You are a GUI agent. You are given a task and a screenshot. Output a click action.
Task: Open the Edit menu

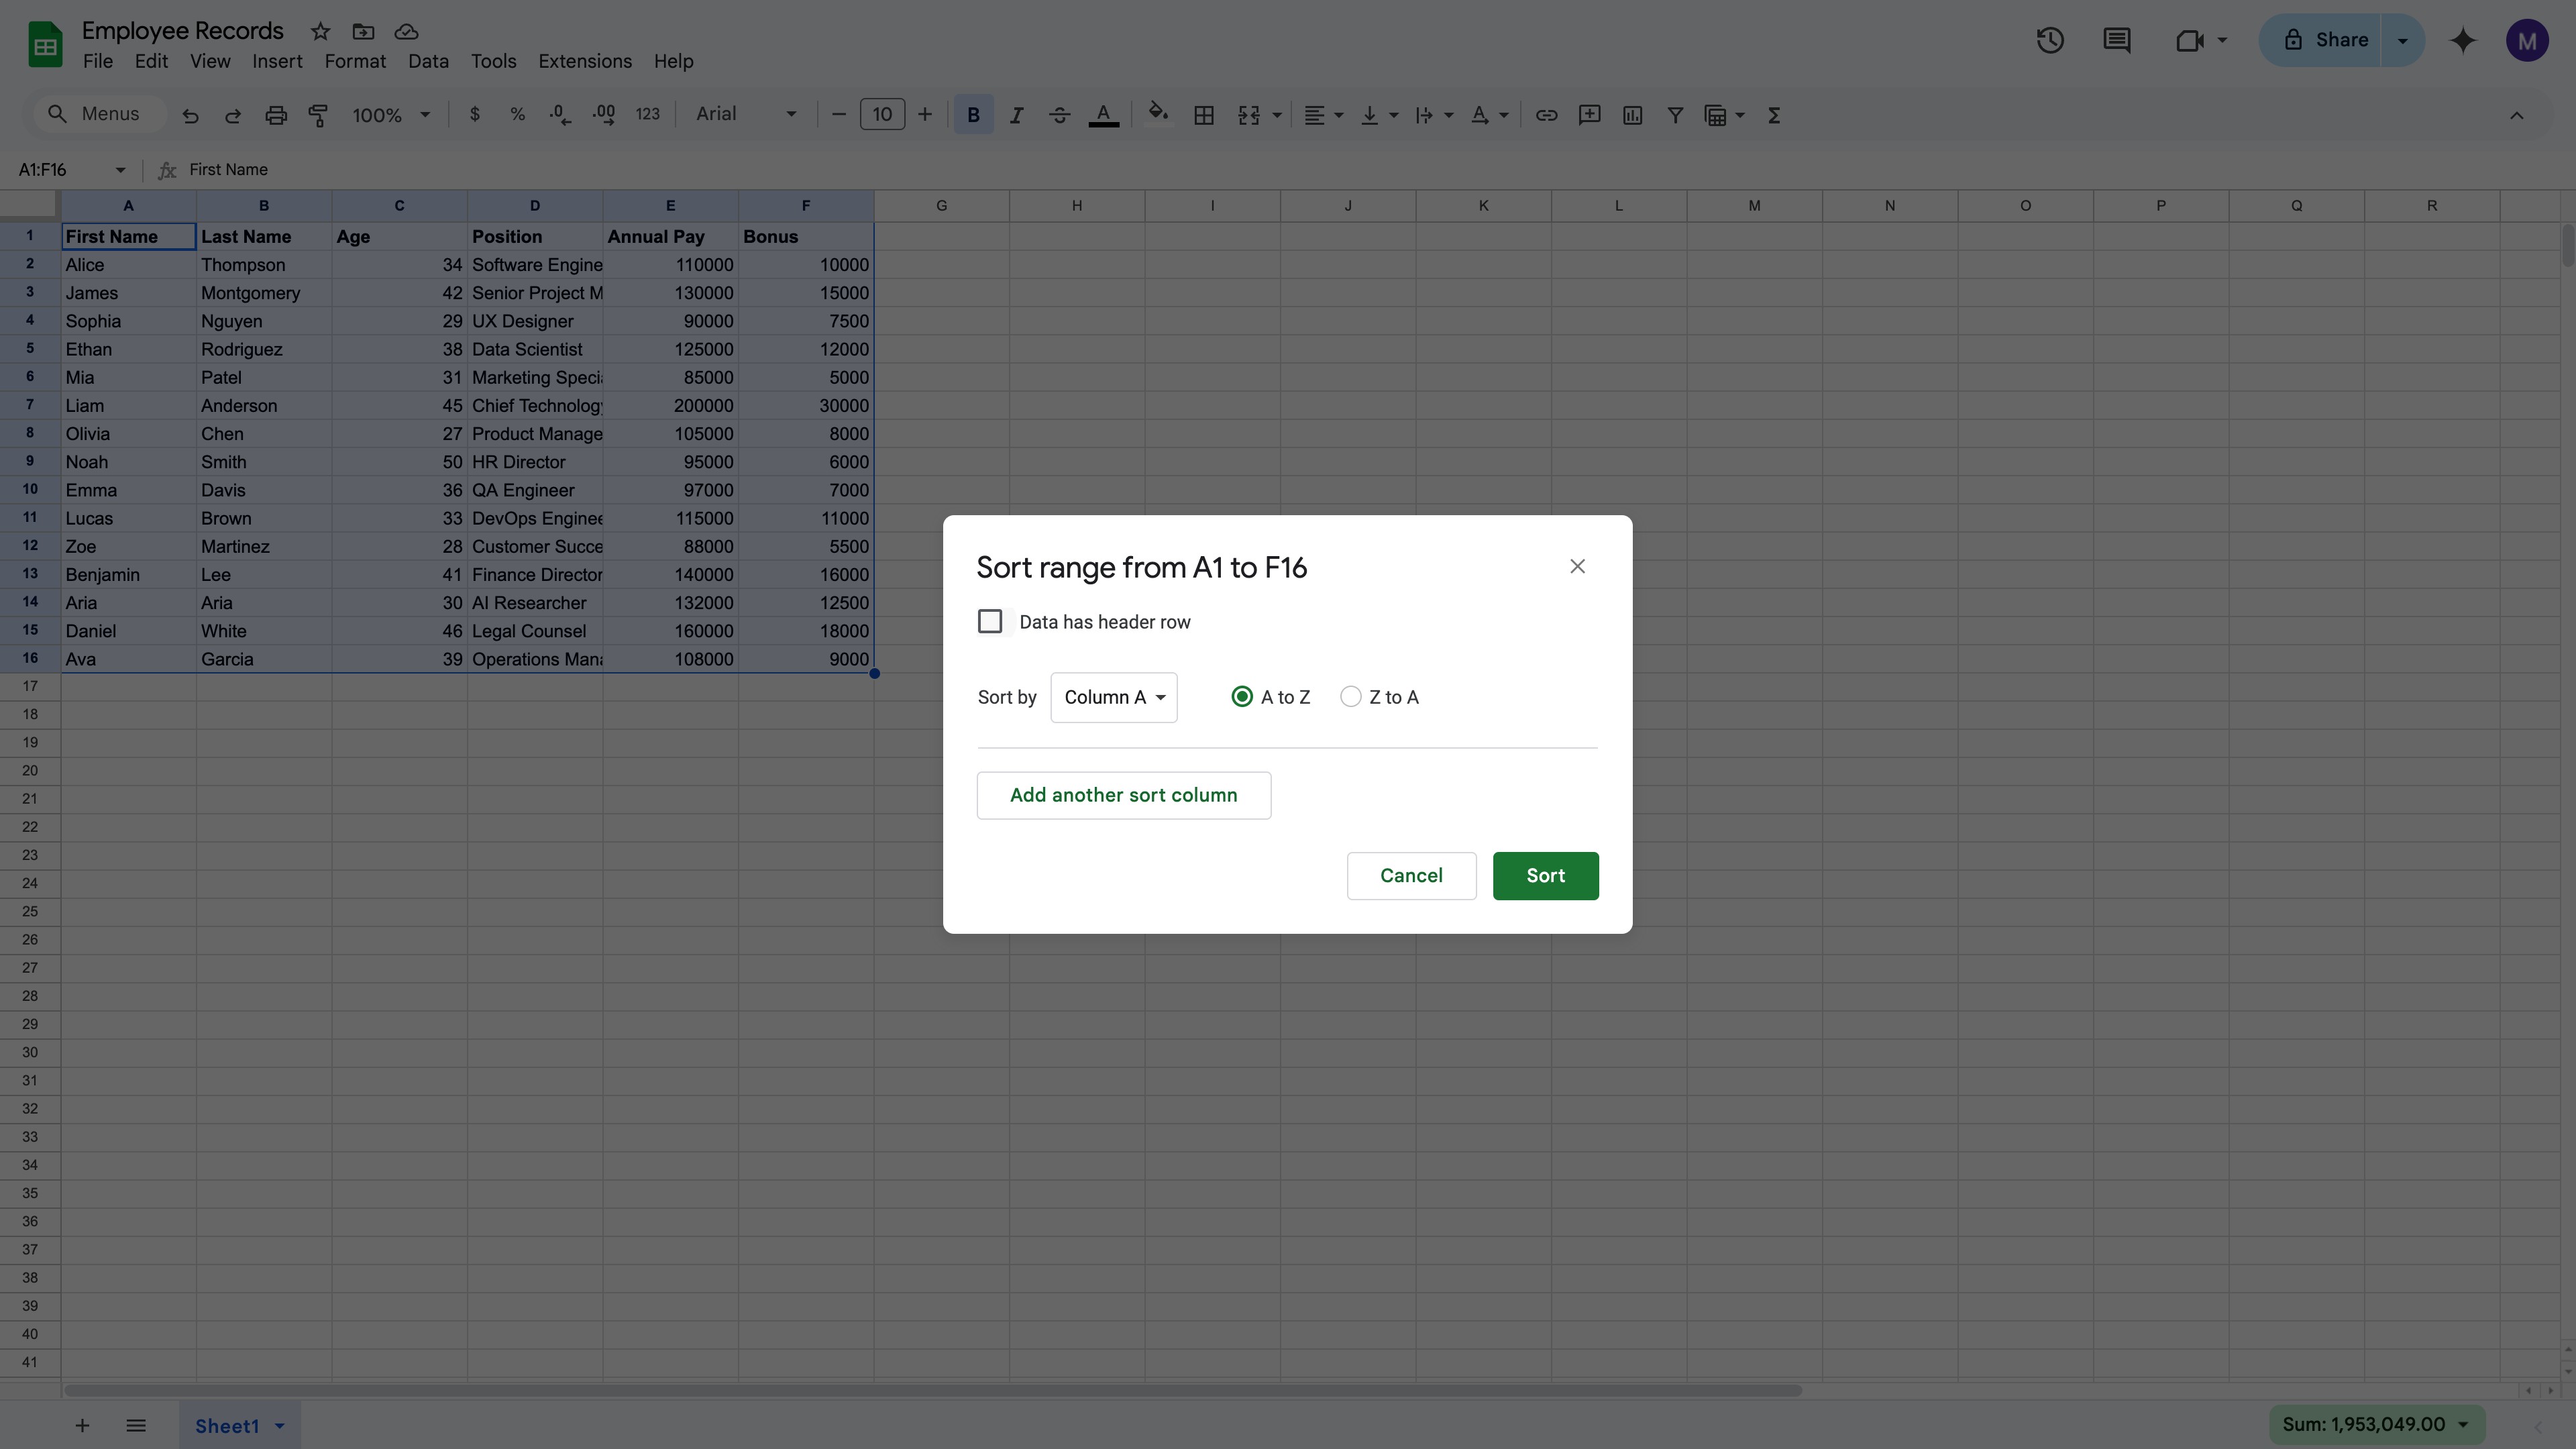[151, 61]
